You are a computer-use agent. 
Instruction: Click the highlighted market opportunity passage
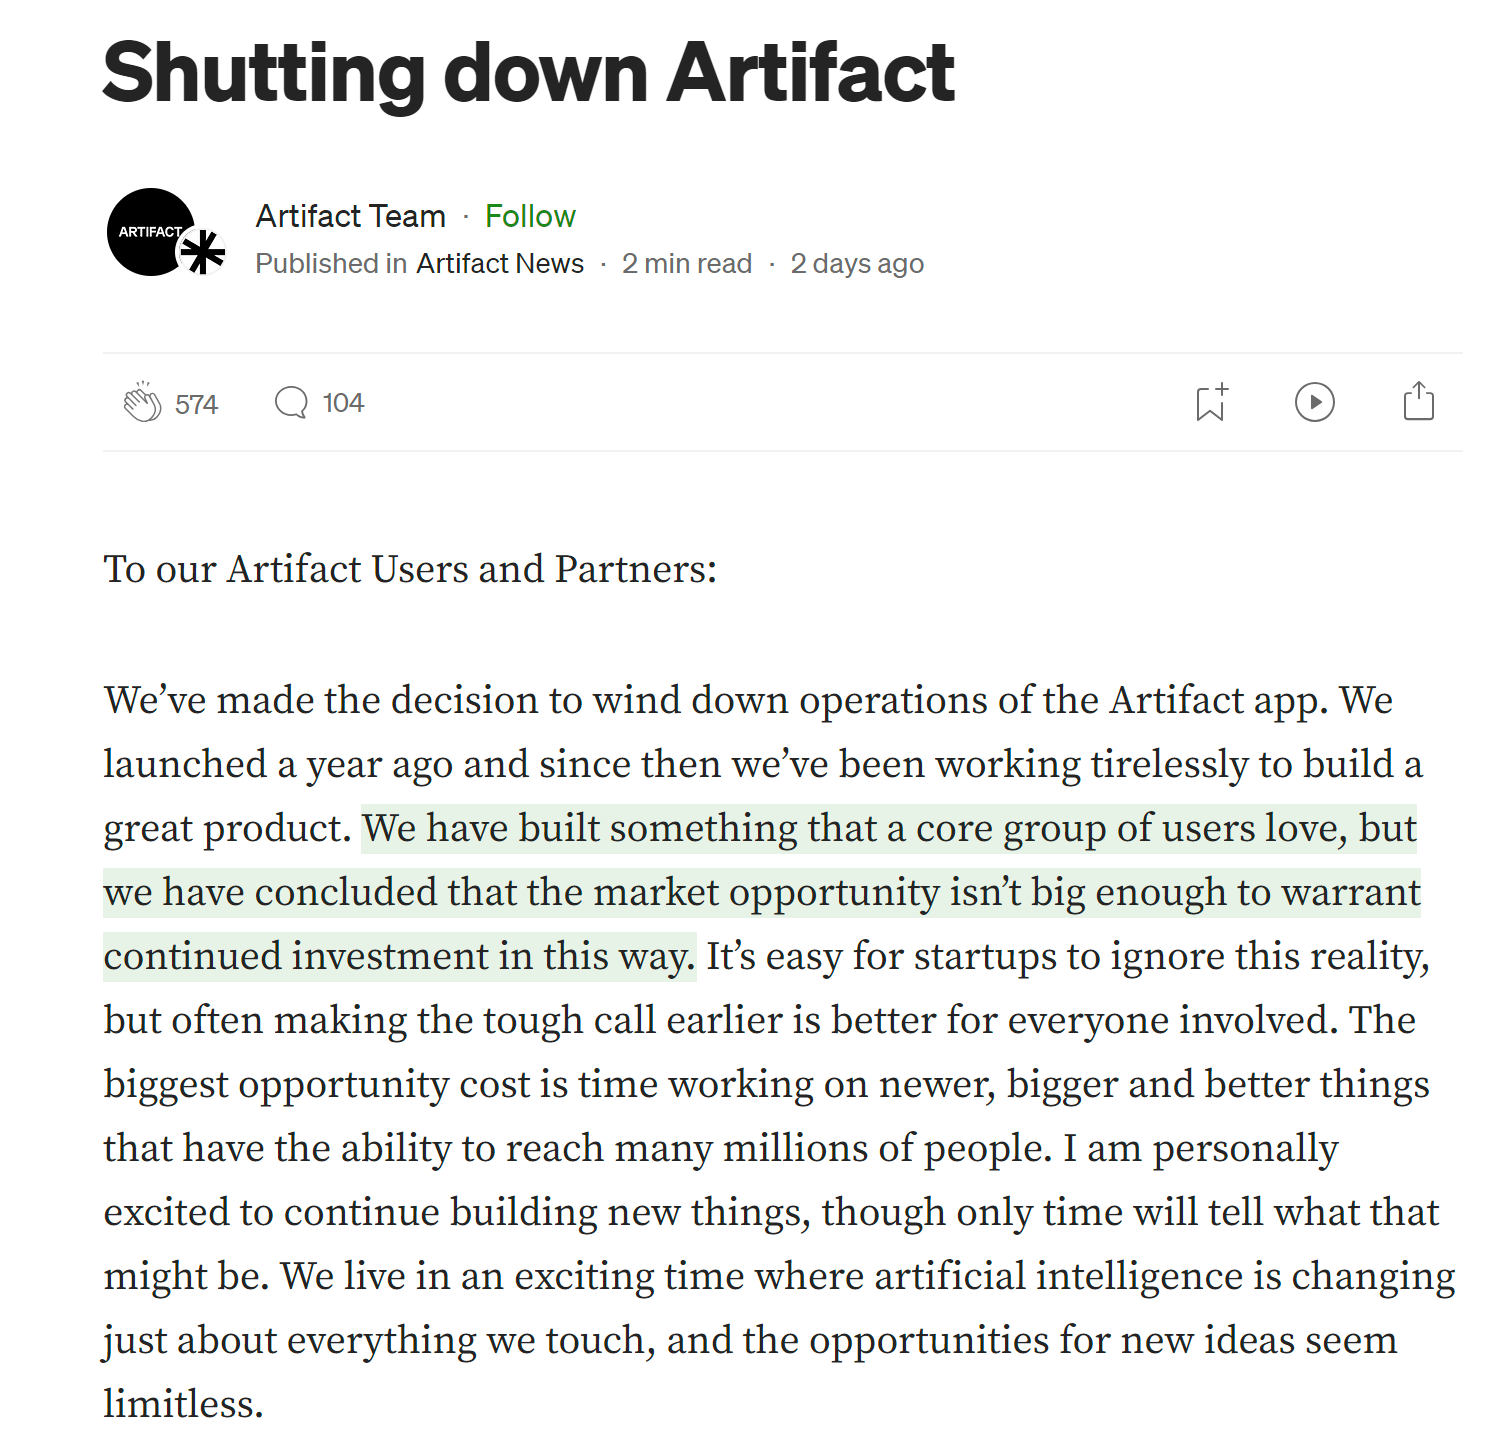click(x=762, y=892)
